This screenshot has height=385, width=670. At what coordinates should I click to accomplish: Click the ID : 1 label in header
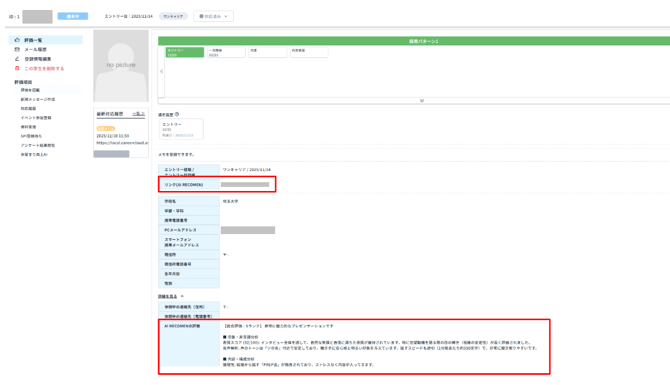tap(14, 17)
